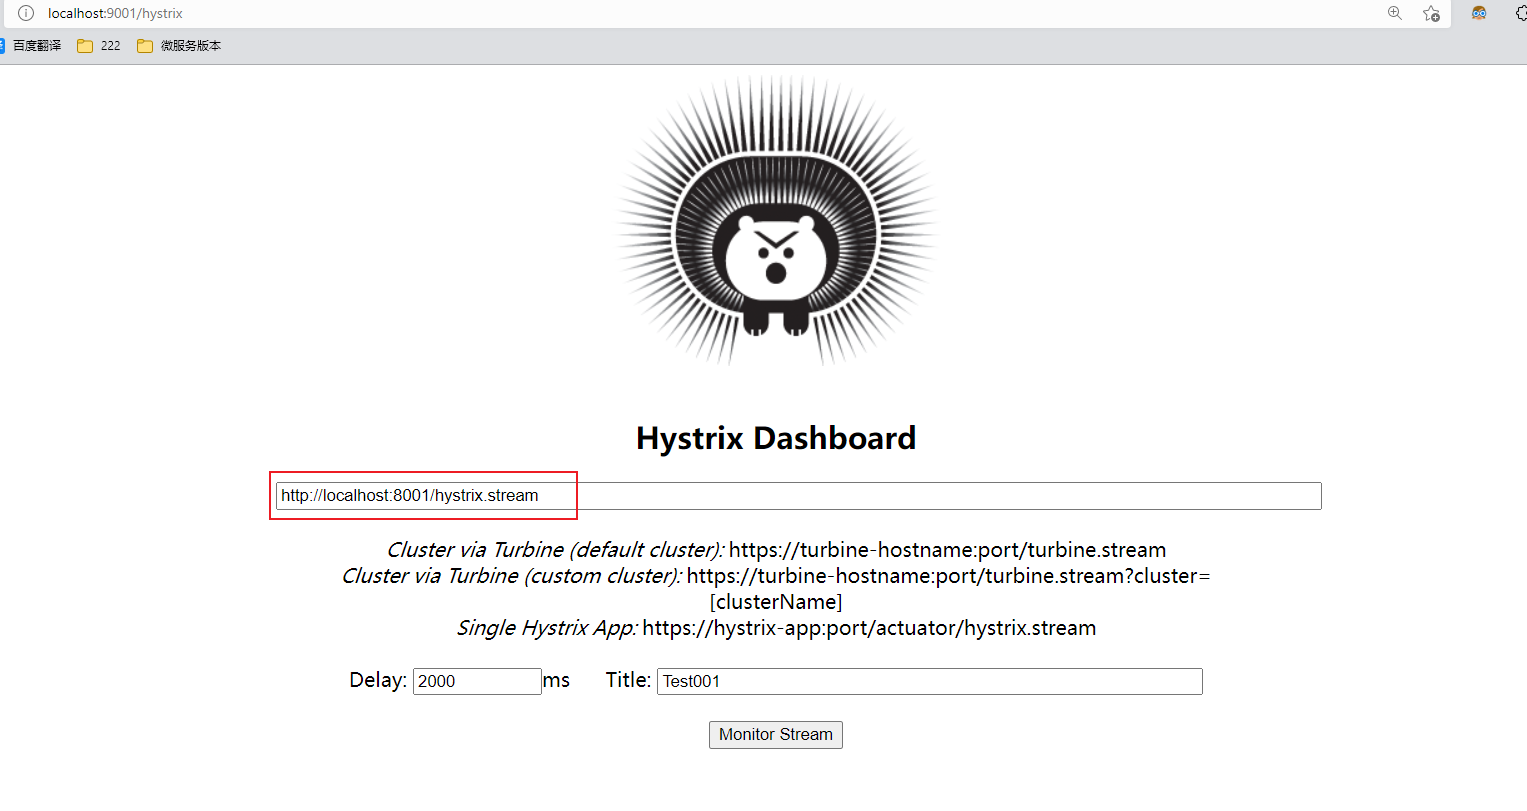
Task: Focus the stream URL input field
Action: pyautogui.click(x=799, y=496)
